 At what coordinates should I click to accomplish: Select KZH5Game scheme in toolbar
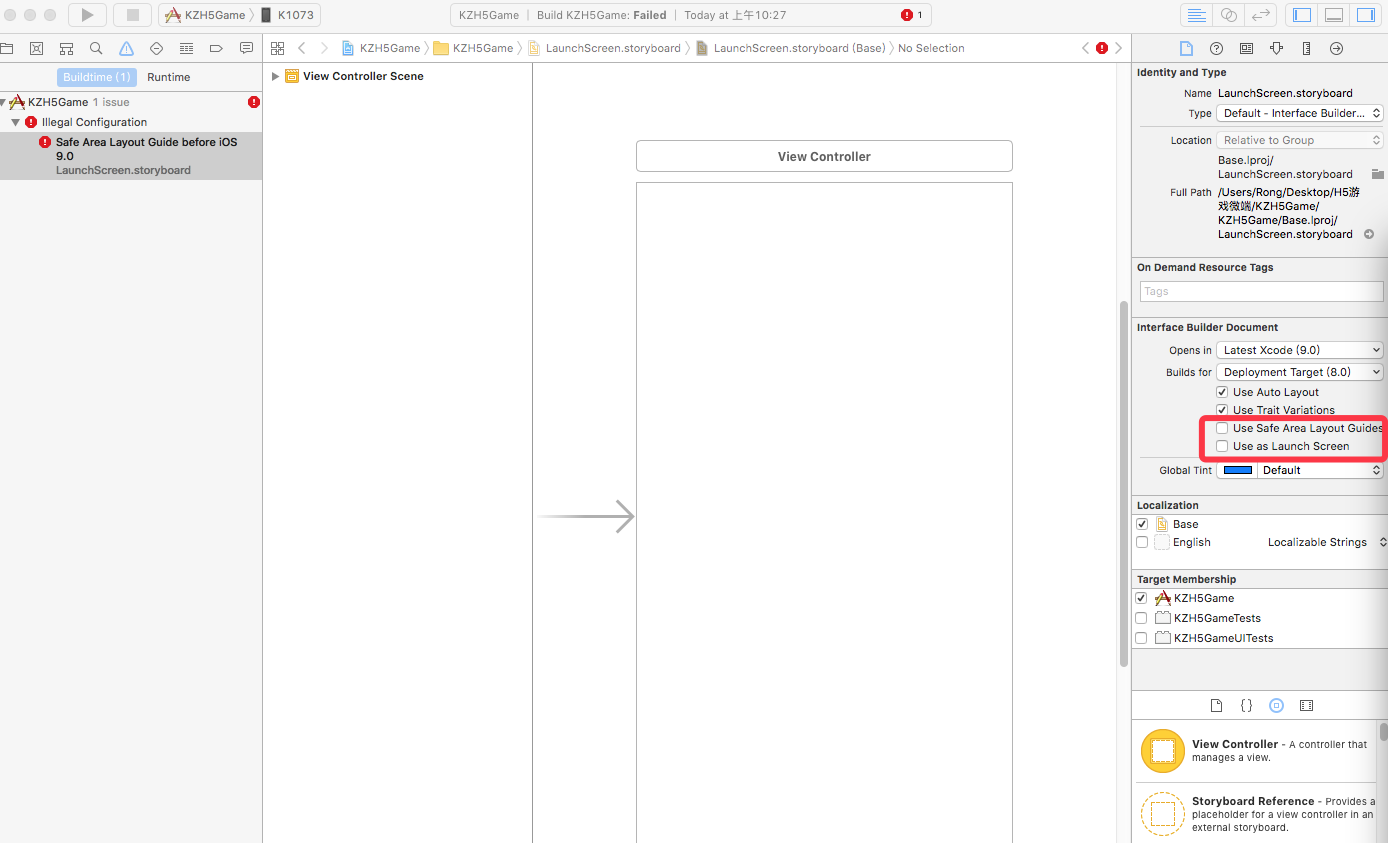(x=204, y=15)
